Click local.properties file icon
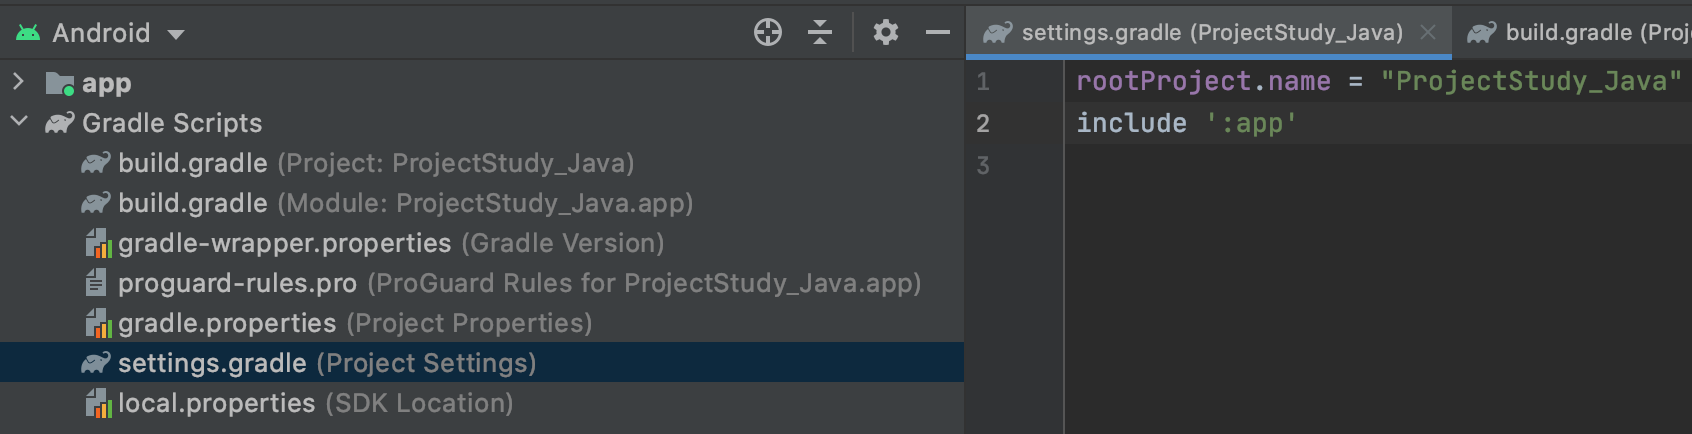Screen dimensions: 1692x434 pos(97,403)
